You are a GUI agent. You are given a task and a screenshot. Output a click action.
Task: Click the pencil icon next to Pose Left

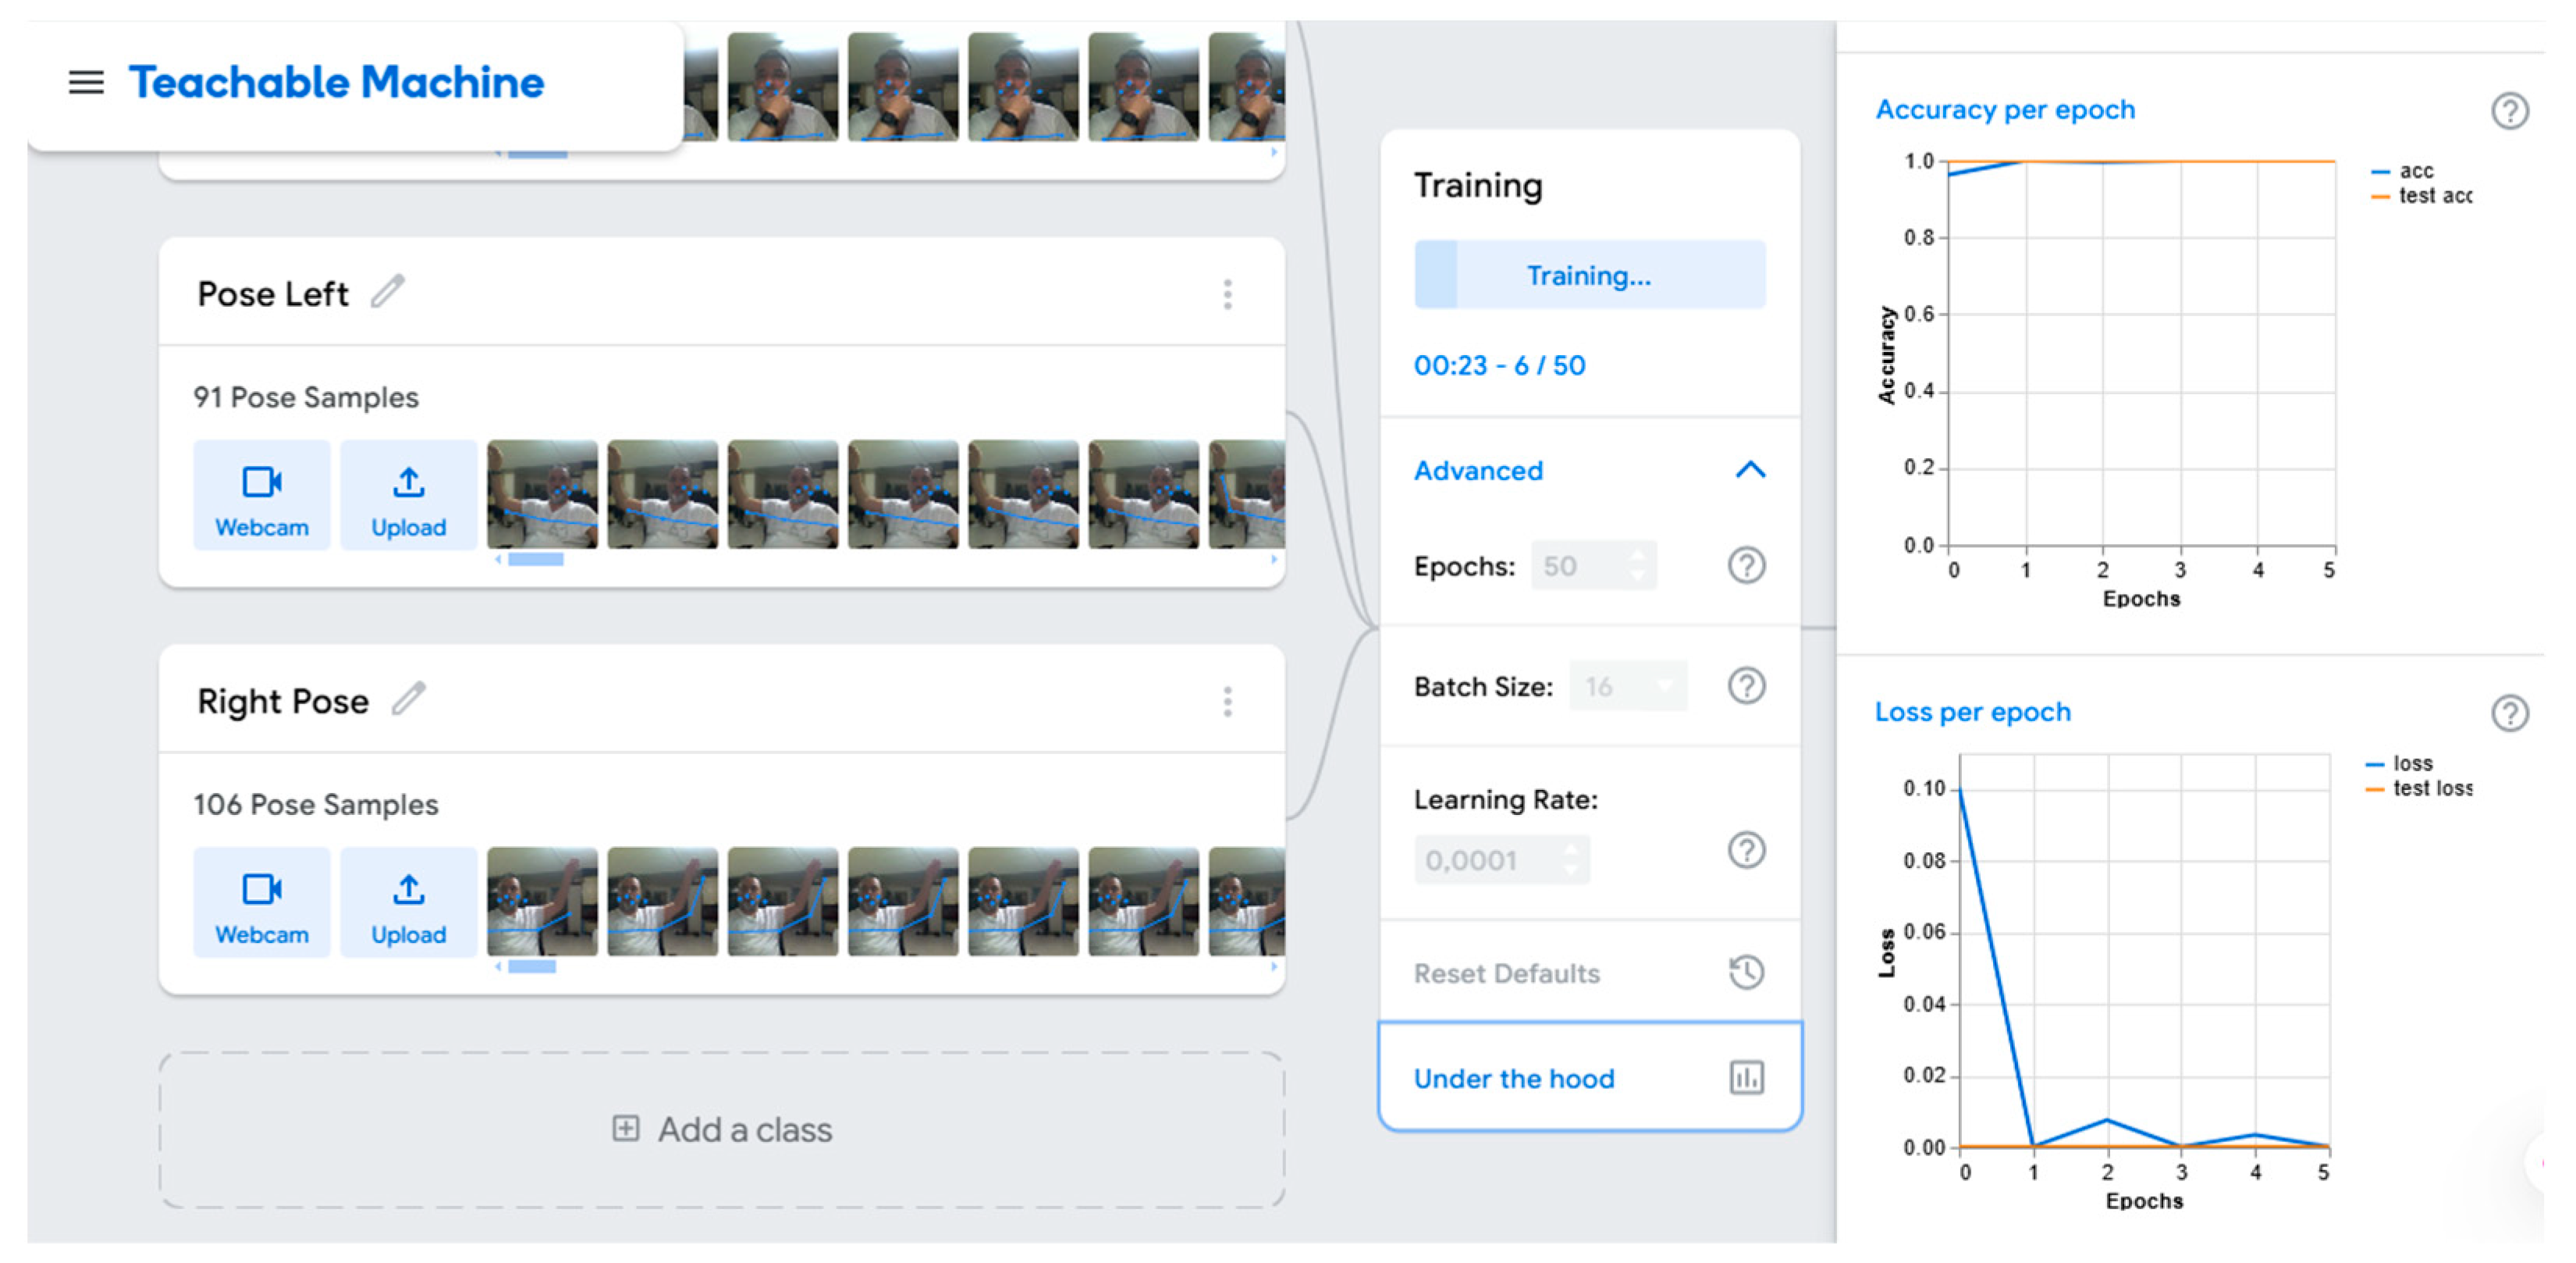point(388,292)
